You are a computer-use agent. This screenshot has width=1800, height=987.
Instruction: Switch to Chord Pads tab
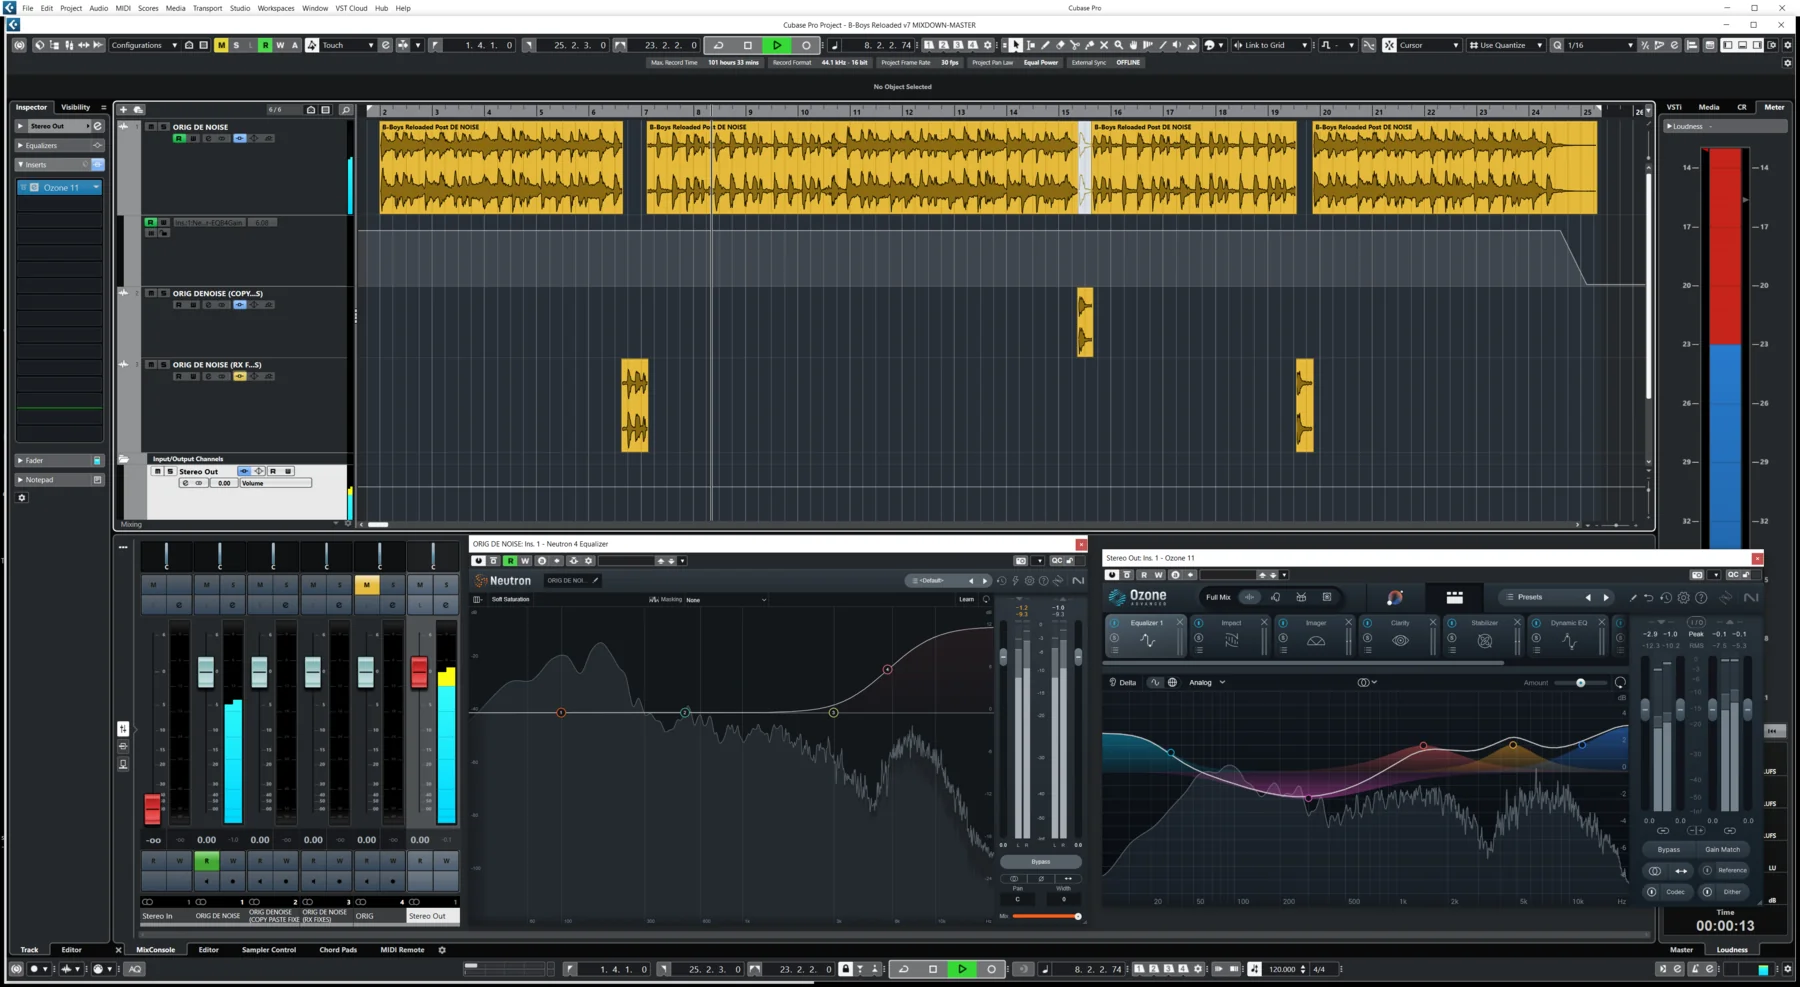point(338,950)
